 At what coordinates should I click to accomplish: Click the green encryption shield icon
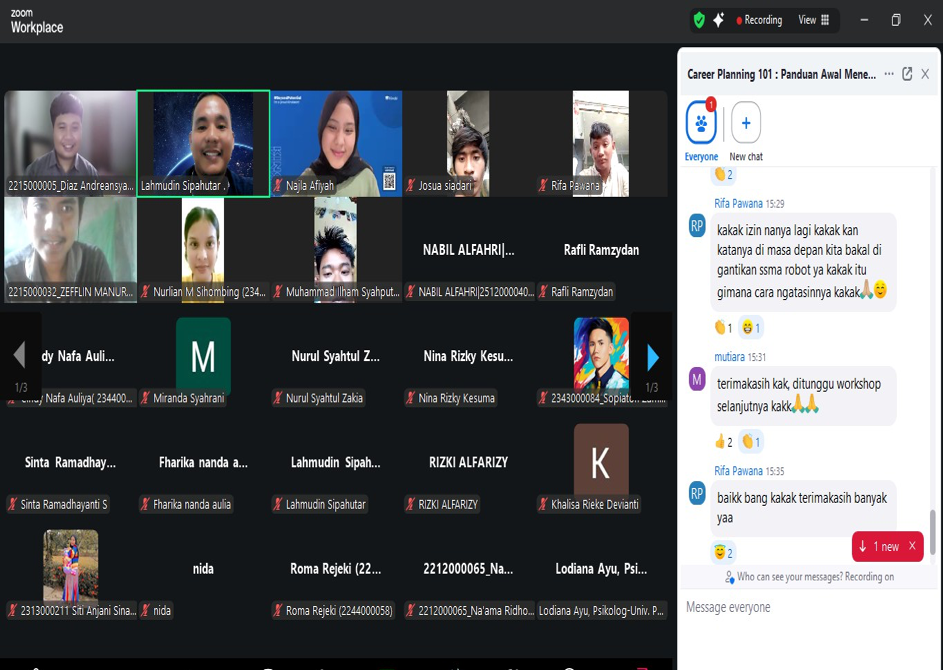pos(699,20)
